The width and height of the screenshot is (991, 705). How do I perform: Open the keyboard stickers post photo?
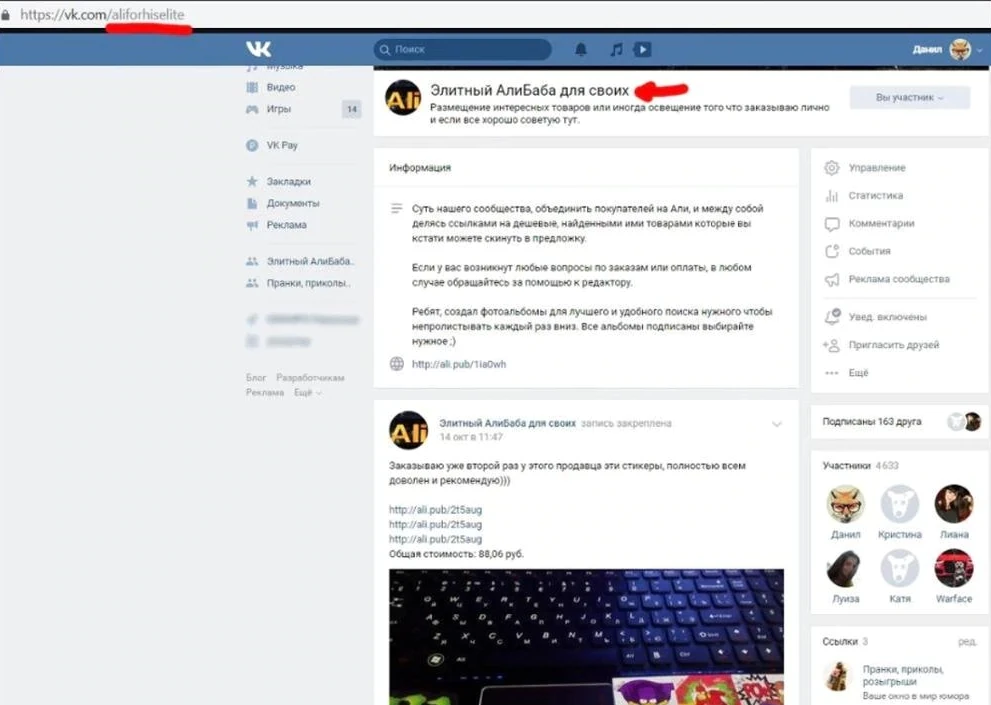(x=586, y=637)
